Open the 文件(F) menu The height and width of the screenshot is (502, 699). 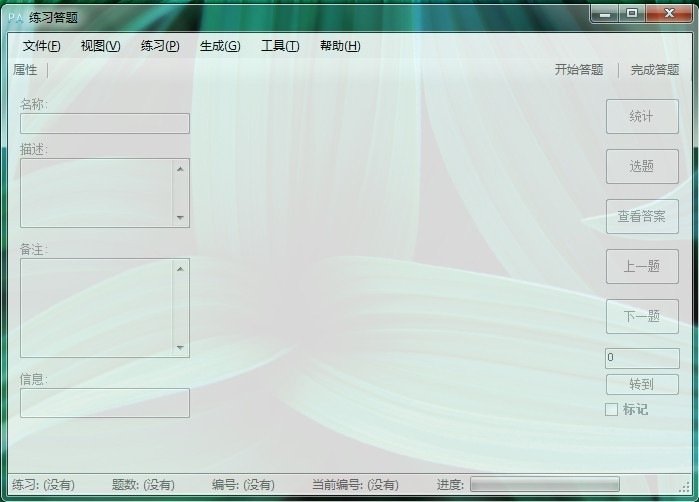41,46
